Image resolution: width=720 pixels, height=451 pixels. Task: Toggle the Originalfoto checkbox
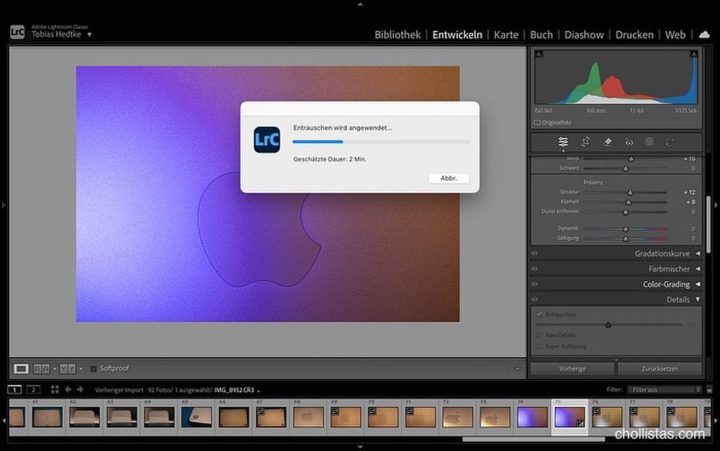pos(537,123)
